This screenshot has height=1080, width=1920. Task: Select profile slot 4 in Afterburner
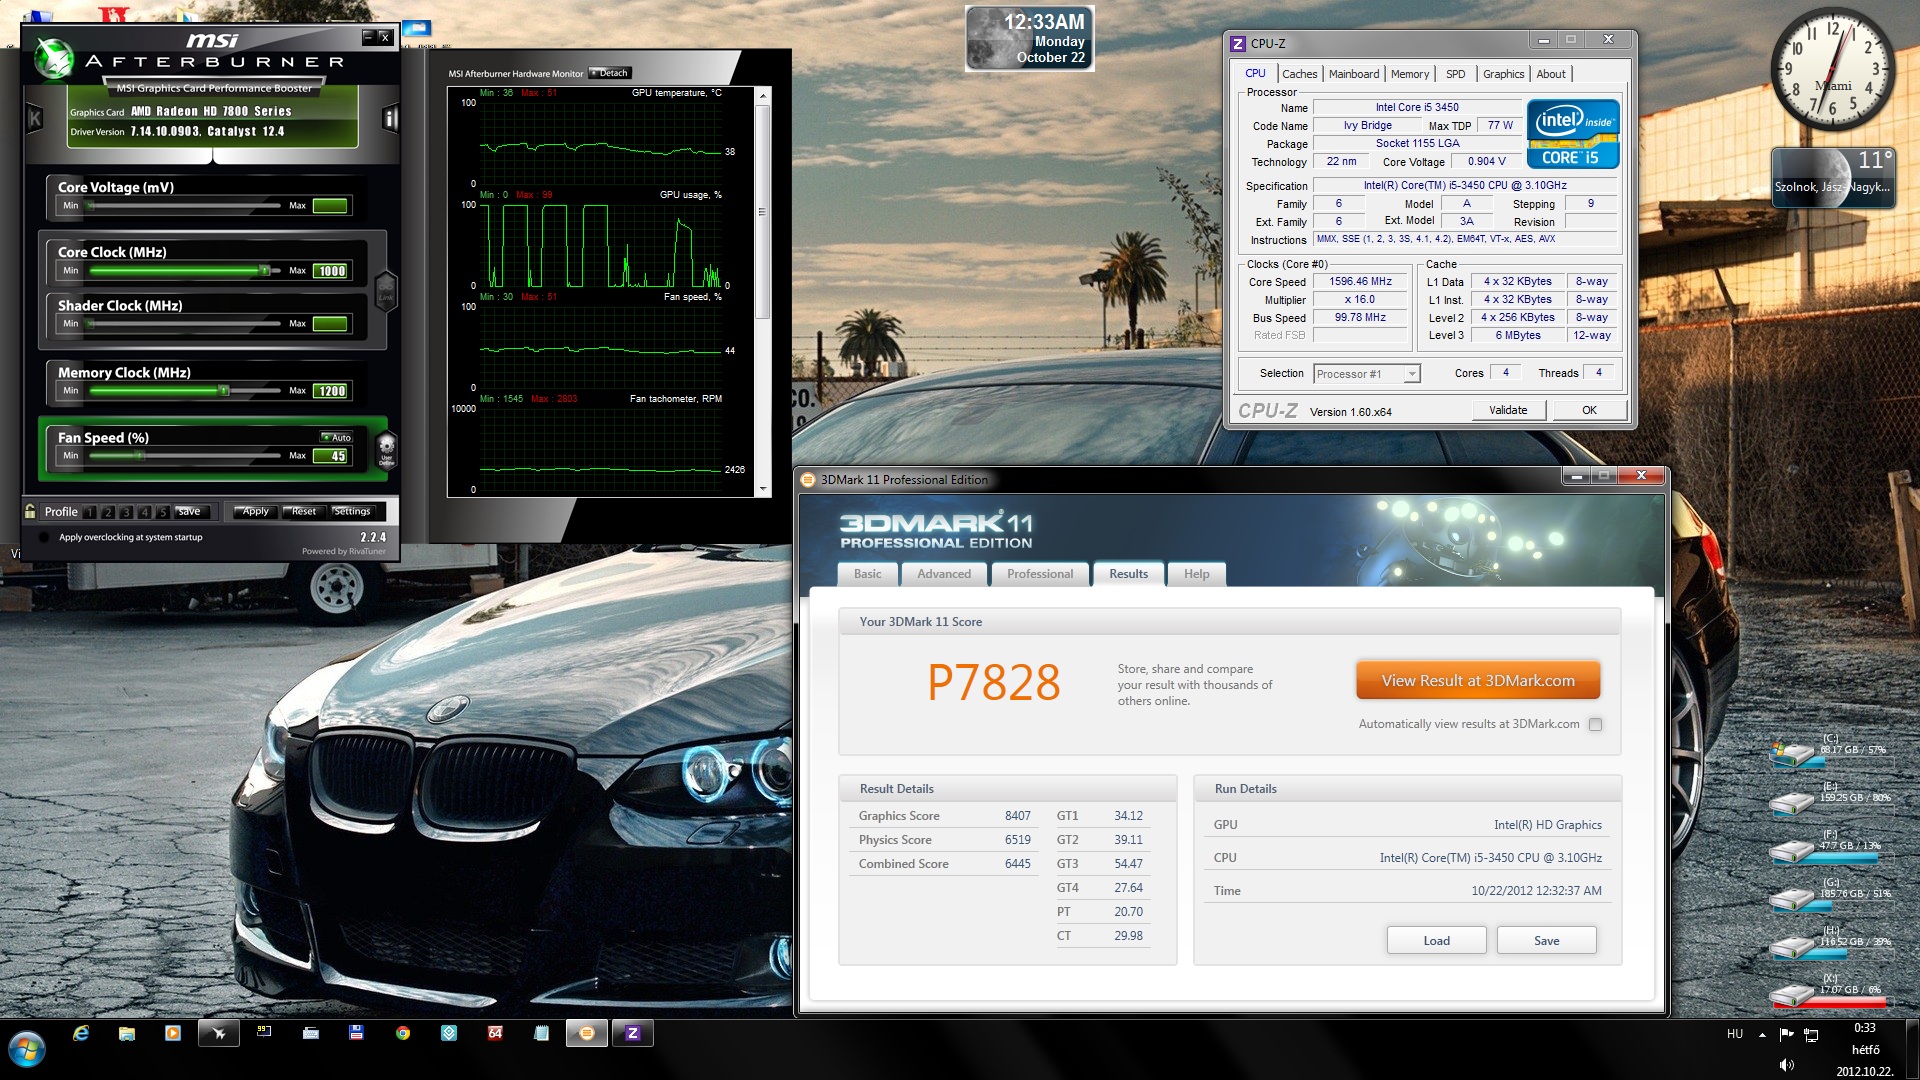pos(144,512)
